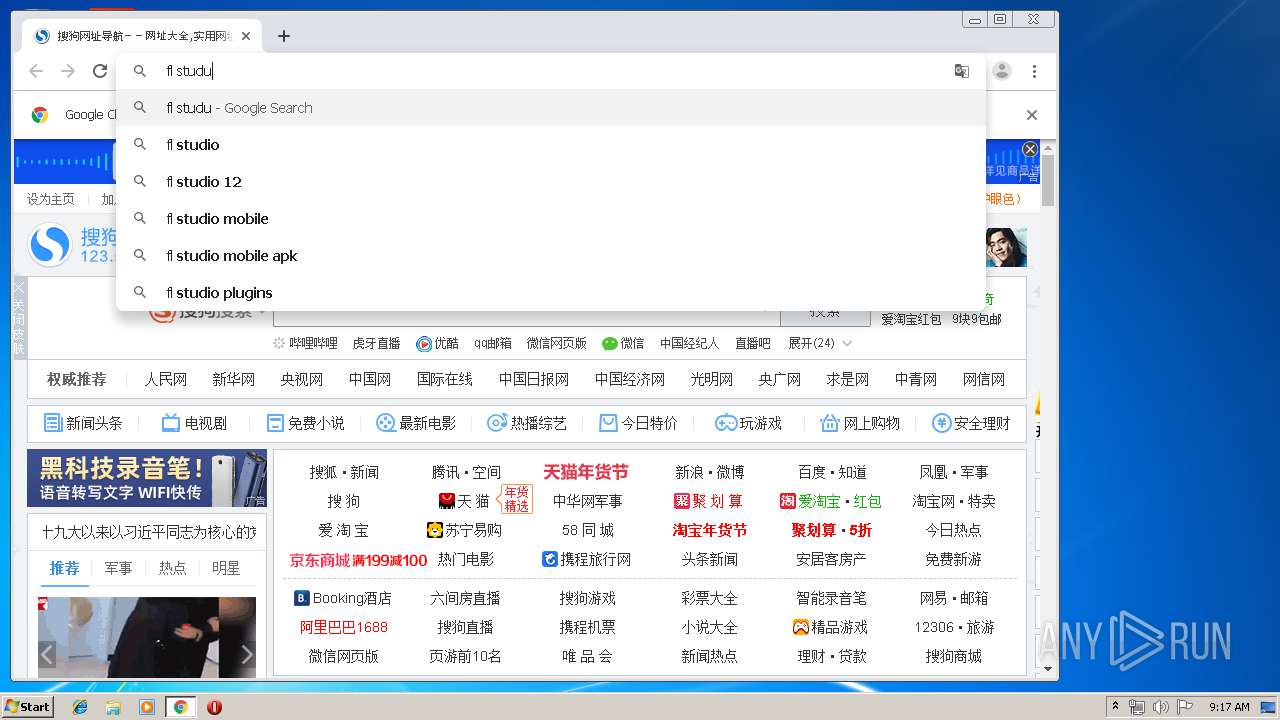Open the Chrome profile avatar
Image resolution: width=1280 pixels, height=720 pixels.
(1002, 71)
